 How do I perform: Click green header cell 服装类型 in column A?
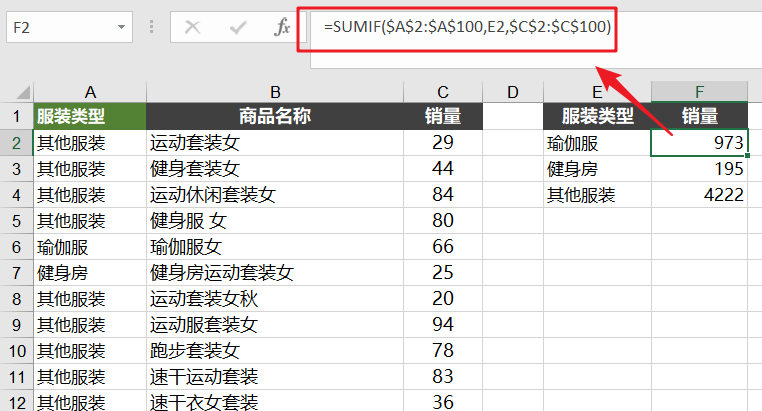pyautogui.click(x=90, y=116)
